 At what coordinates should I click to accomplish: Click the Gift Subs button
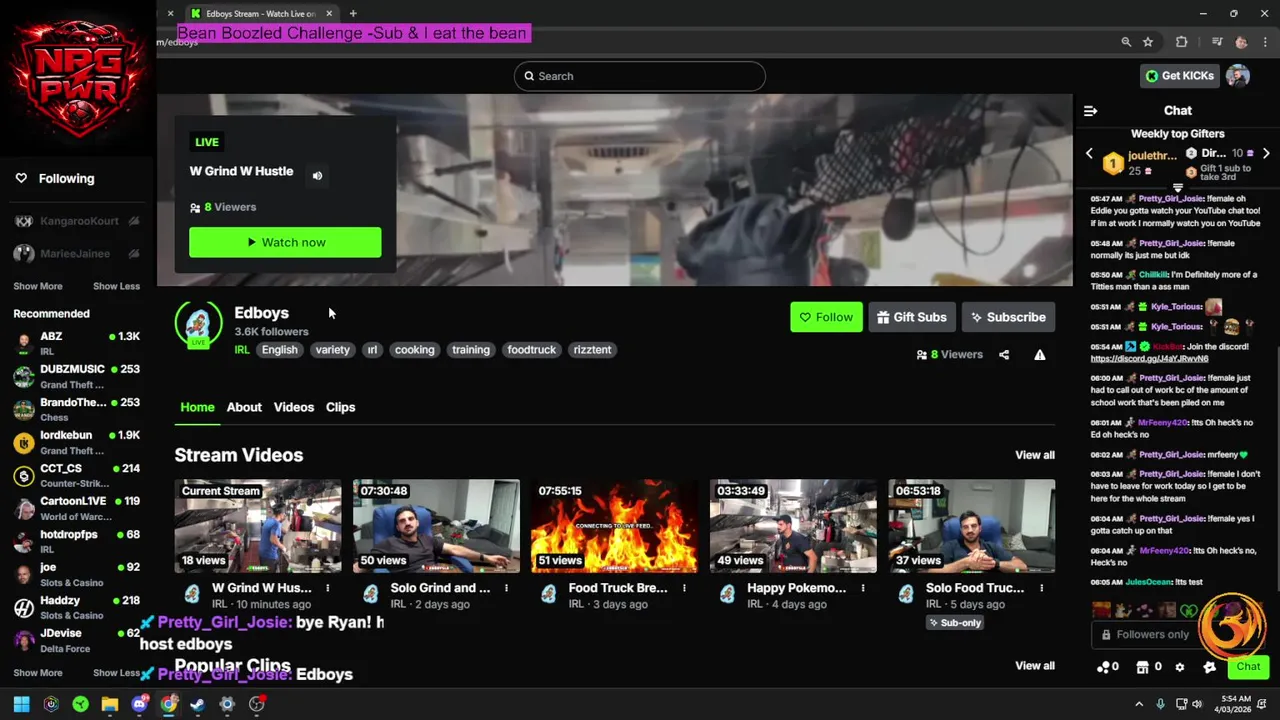click(x=912, y=317)
